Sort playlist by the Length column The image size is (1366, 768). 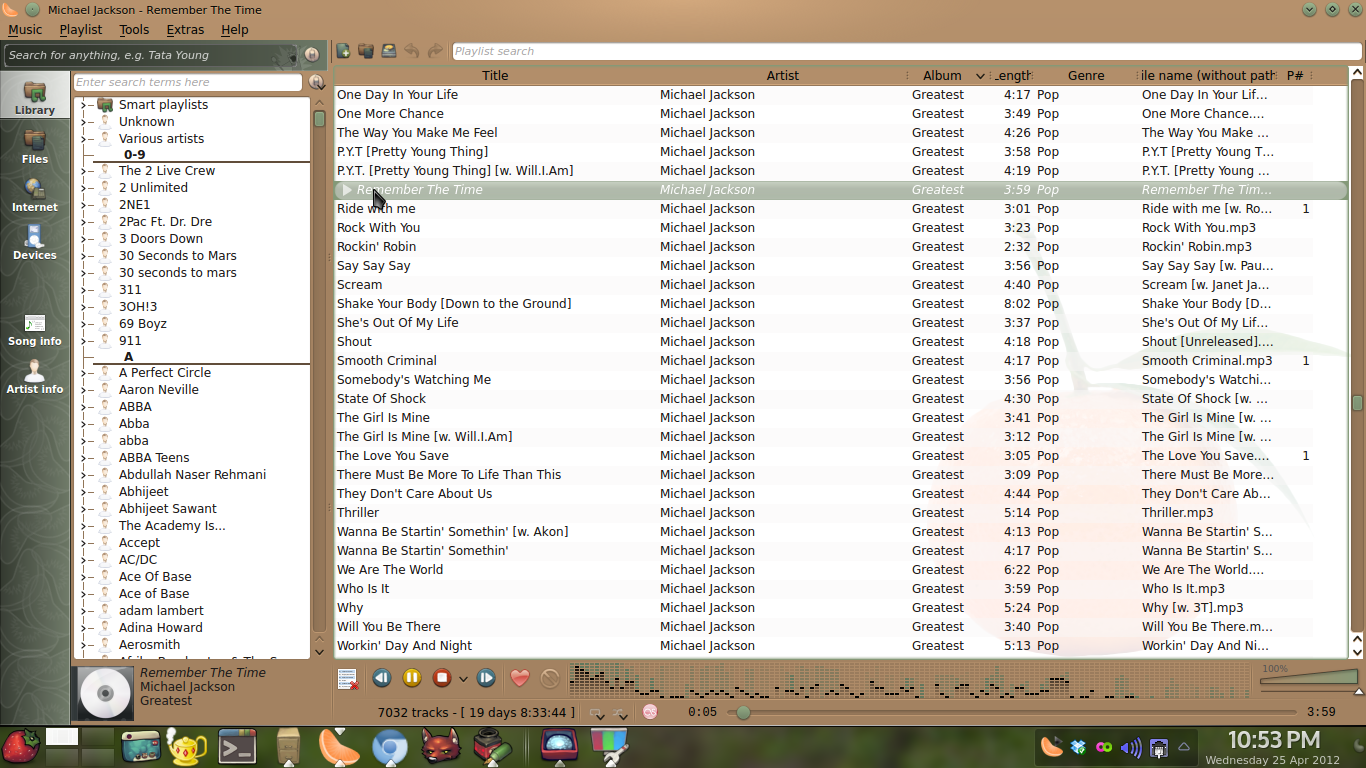click(x=1013, y=75)
